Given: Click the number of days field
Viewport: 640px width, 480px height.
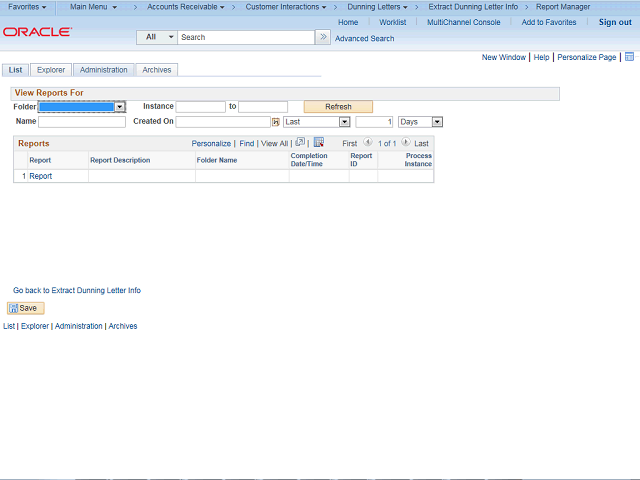Looking at the screenshot, I should click(x=374, y=122).
